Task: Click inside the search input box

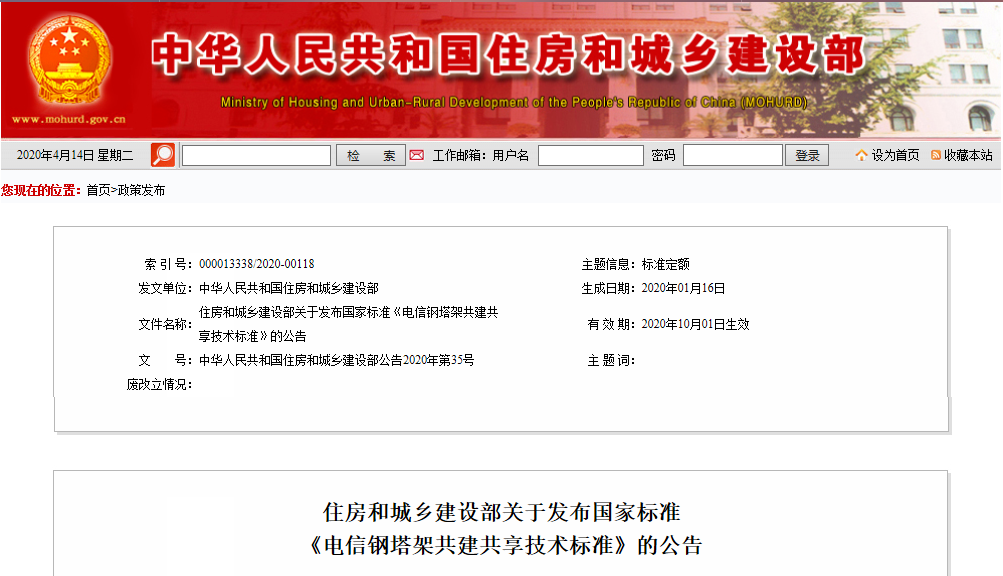Action: 256,154
